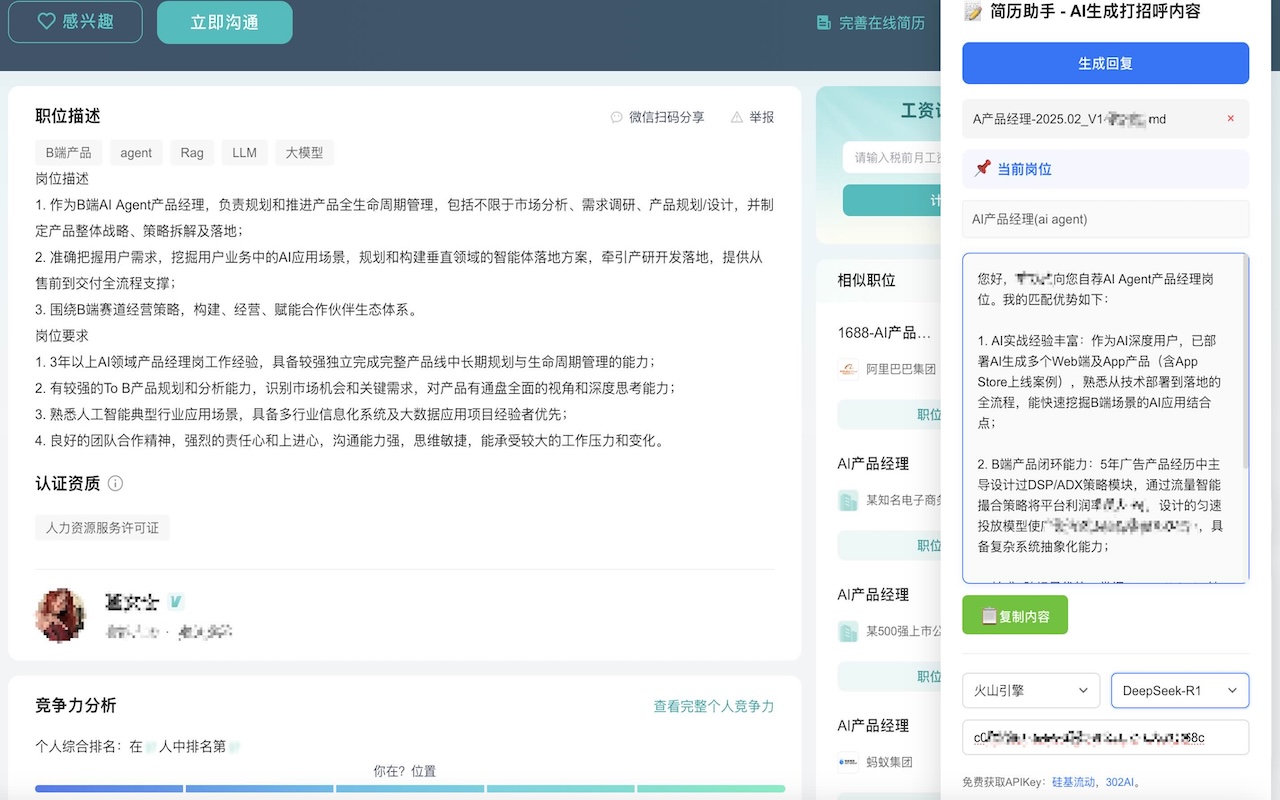
Task: Click the document icon beside 完善在线简历
Action: tap(824, 21)
